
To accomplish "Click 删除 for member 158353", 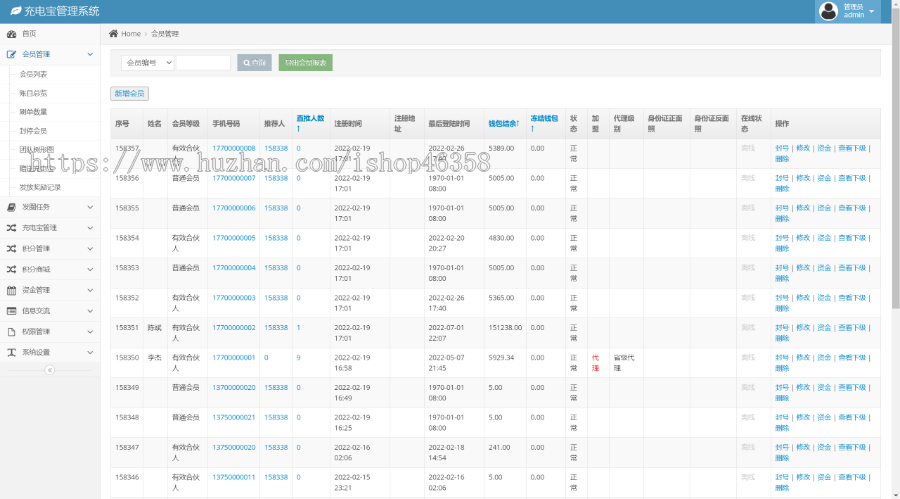I will (782, 278).
